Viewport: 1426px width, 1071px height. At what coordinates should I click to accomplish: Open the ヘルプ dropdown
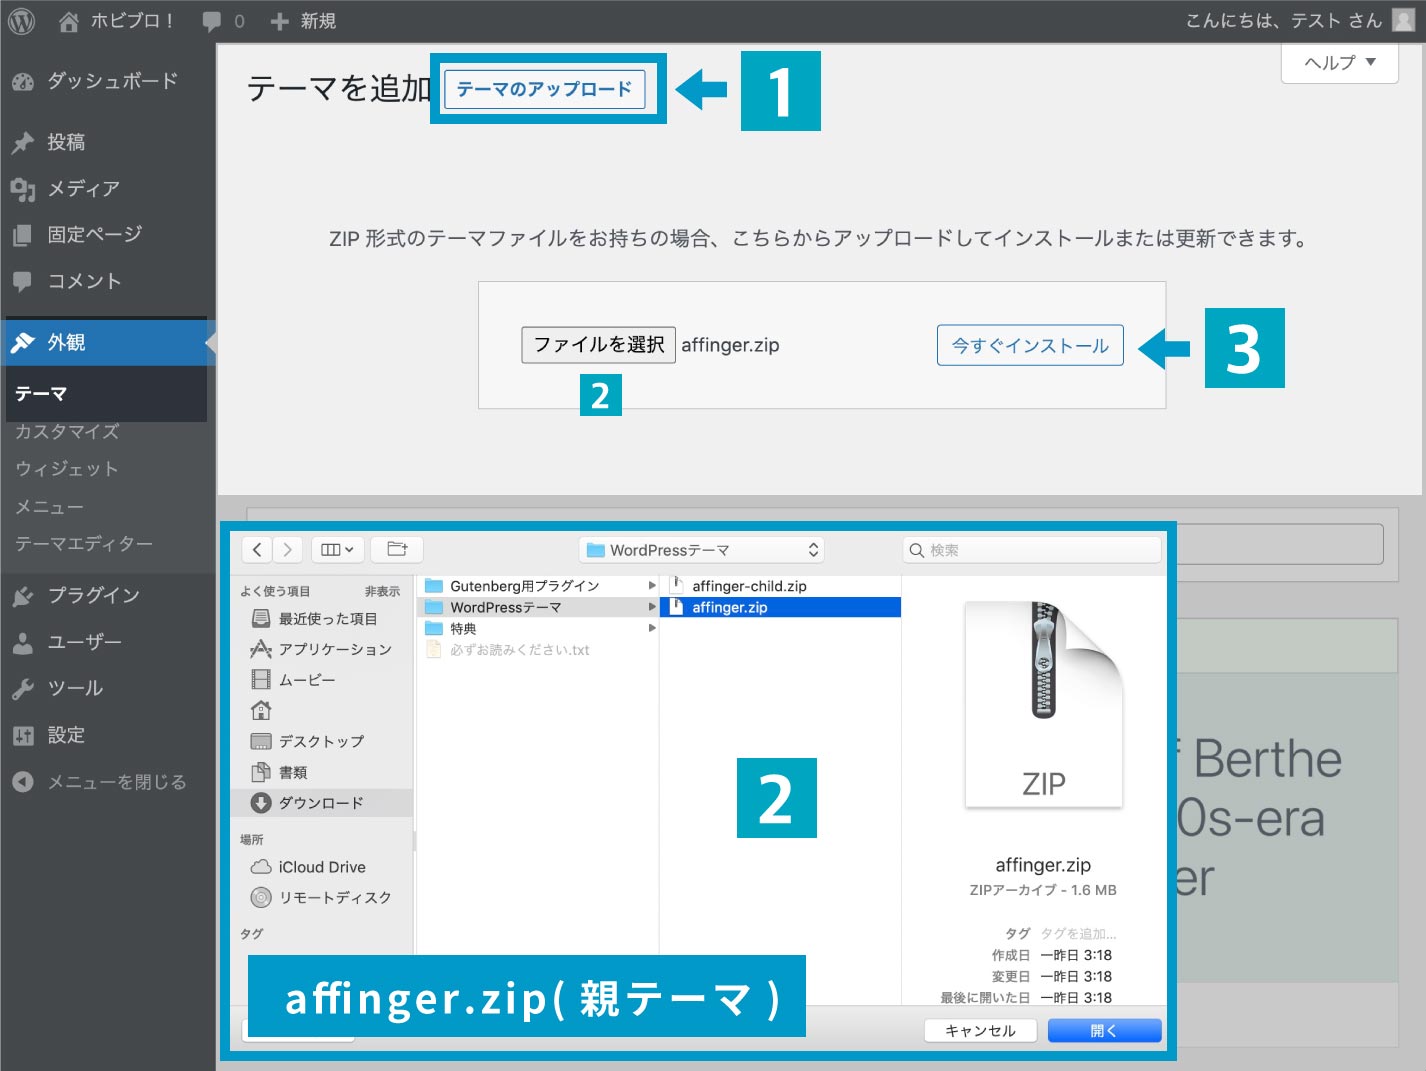1338,63
